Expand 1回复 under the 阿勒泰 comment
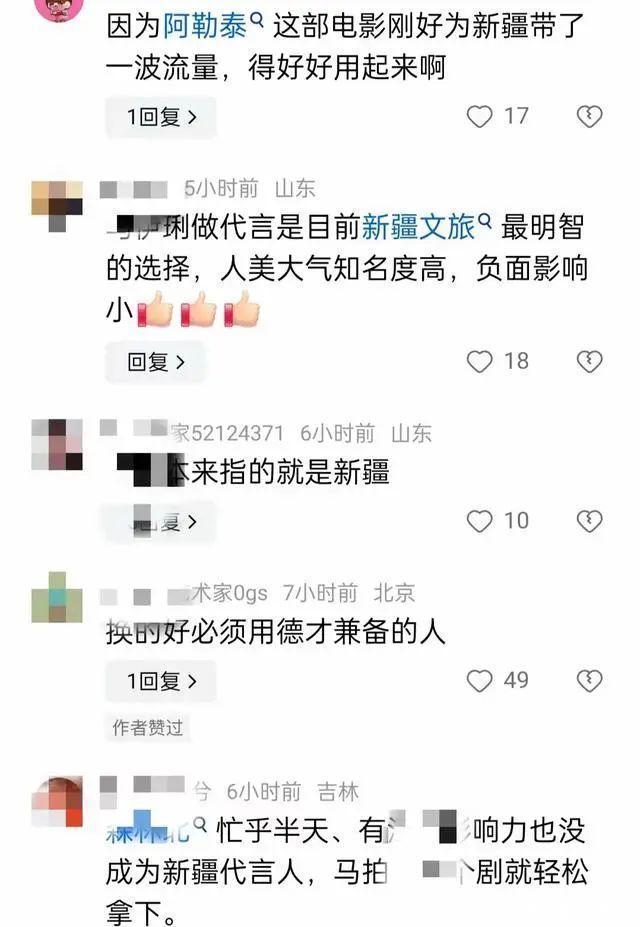640x927 pixels. coord(161,117)
